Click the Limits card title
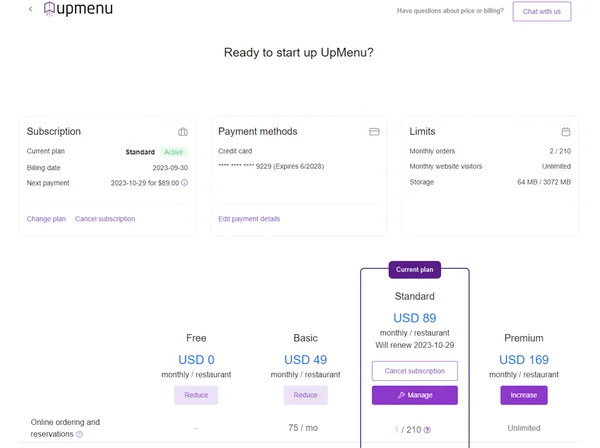Image resolution: width=600 pixels, height=448 pixels. [x=422, y=131]
